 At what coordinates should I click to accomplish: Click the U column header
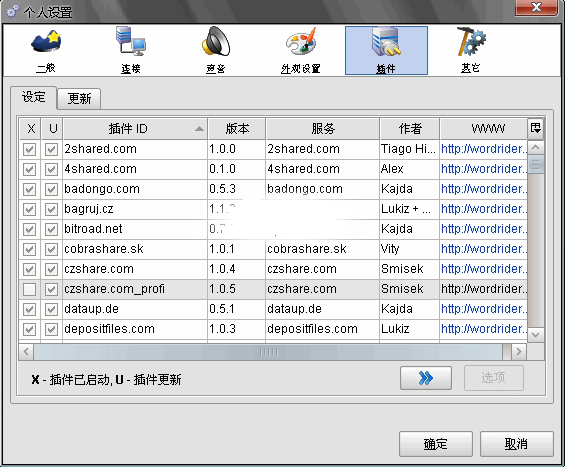tap(52, 128)
